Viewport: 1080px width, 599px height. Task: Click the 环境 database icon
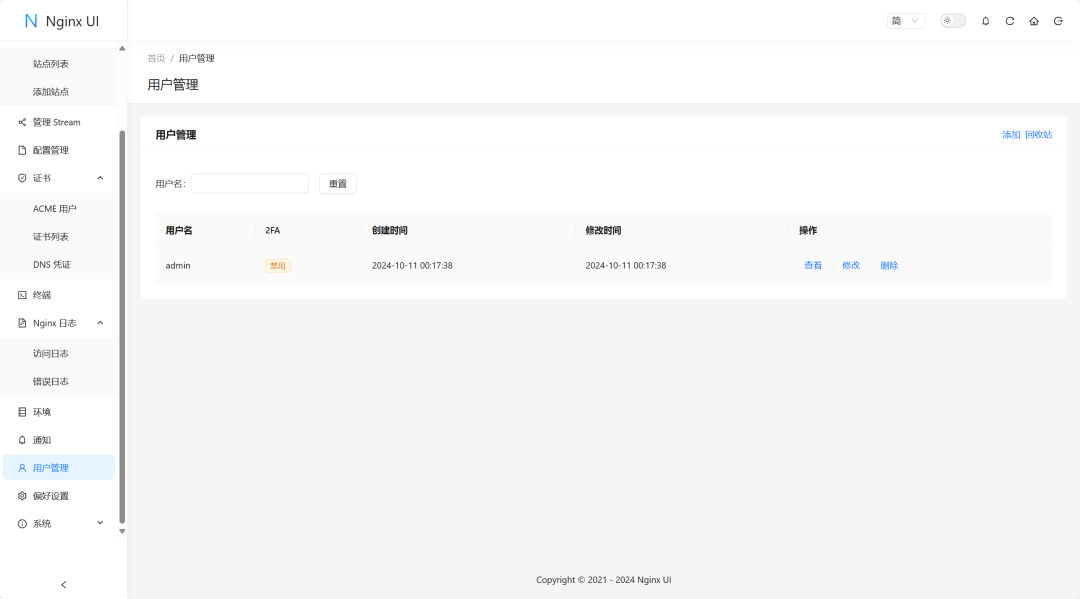[22, 412]
